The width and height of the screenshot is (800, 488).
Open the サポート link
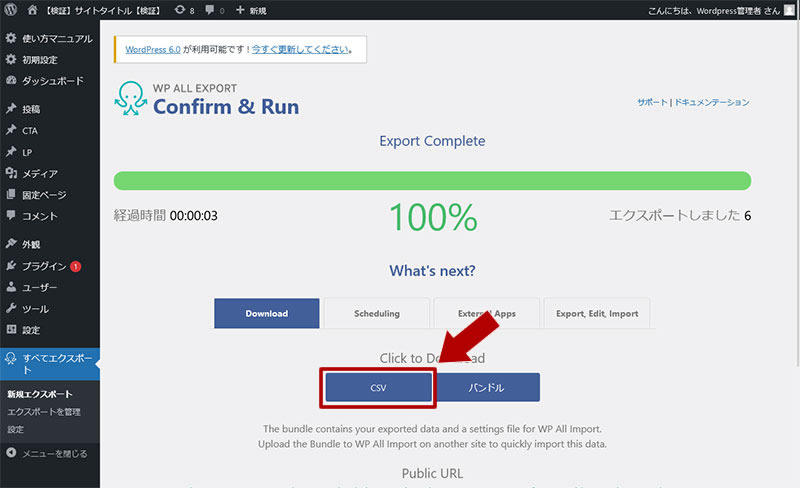tap(652, 102)
